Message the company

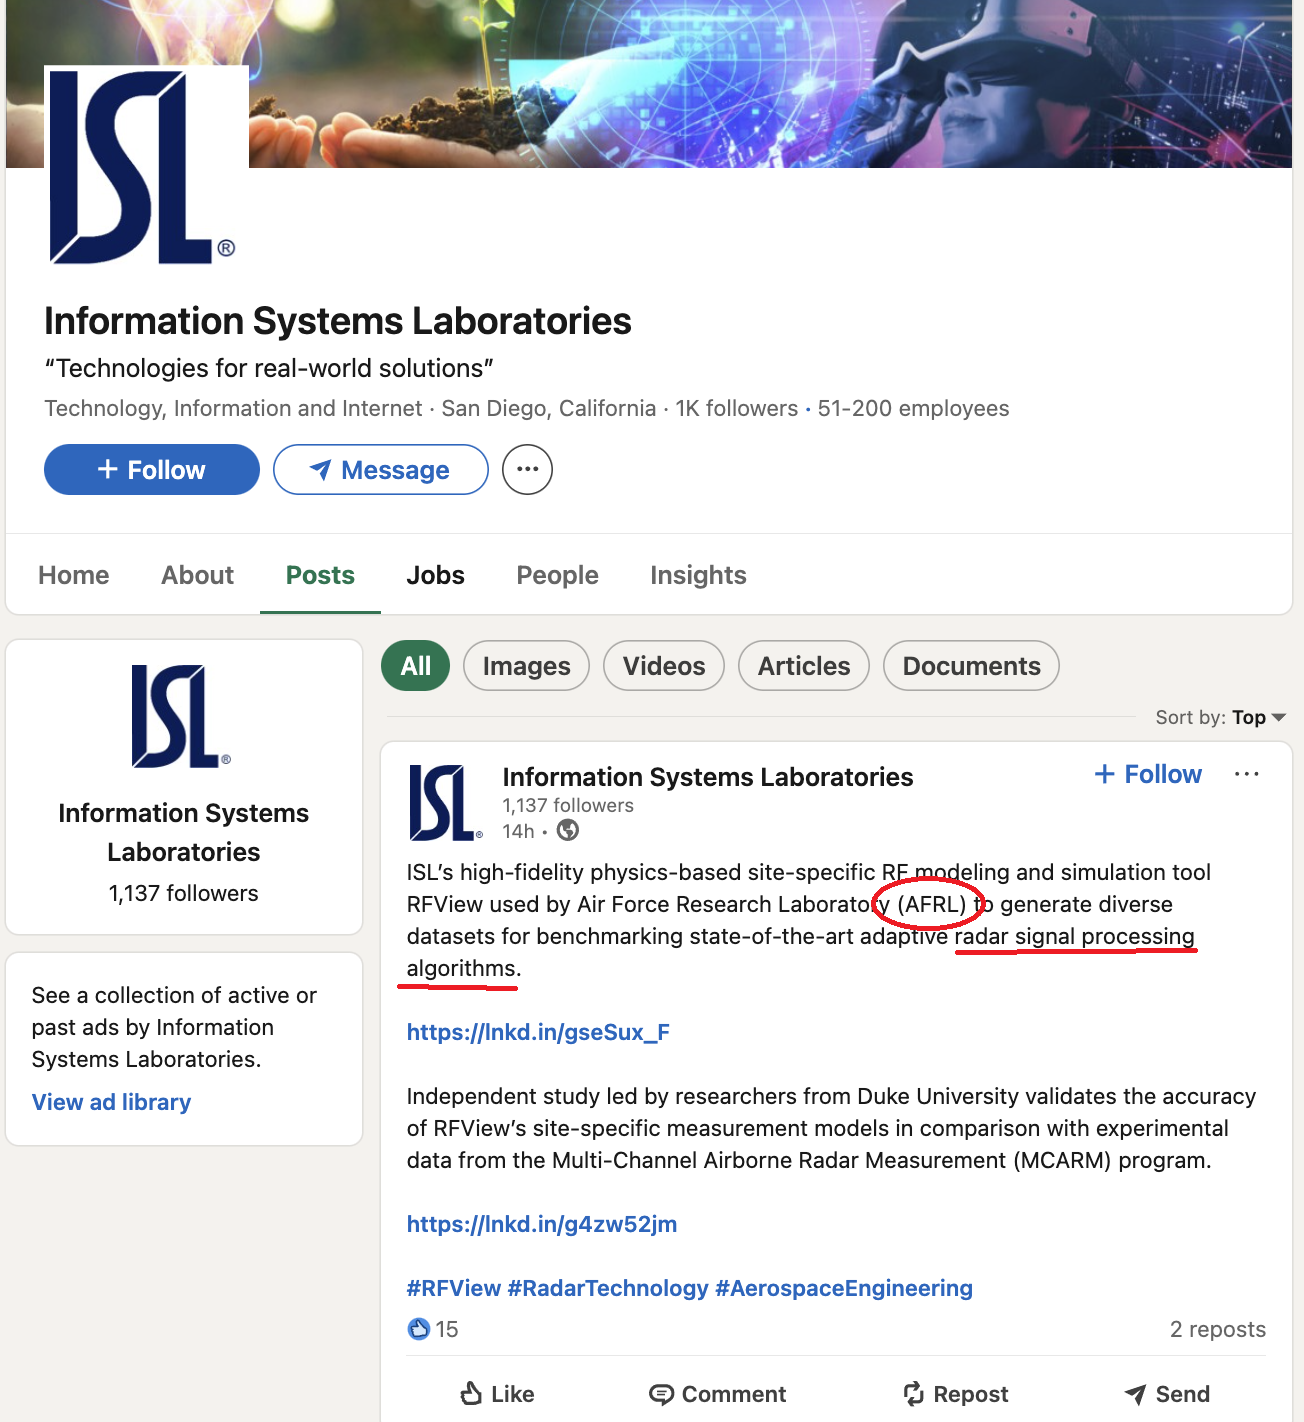pos(381,469)
